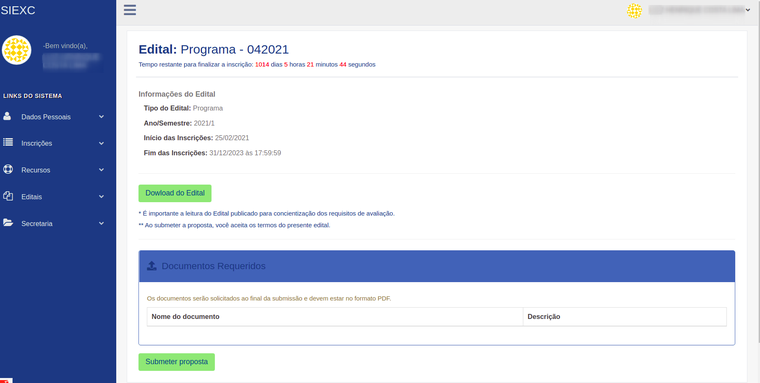Viewport: 760px width, 383px height.
Task: Click the Editais copy icon
Action: pyautogui.click(x=8, y=196)
